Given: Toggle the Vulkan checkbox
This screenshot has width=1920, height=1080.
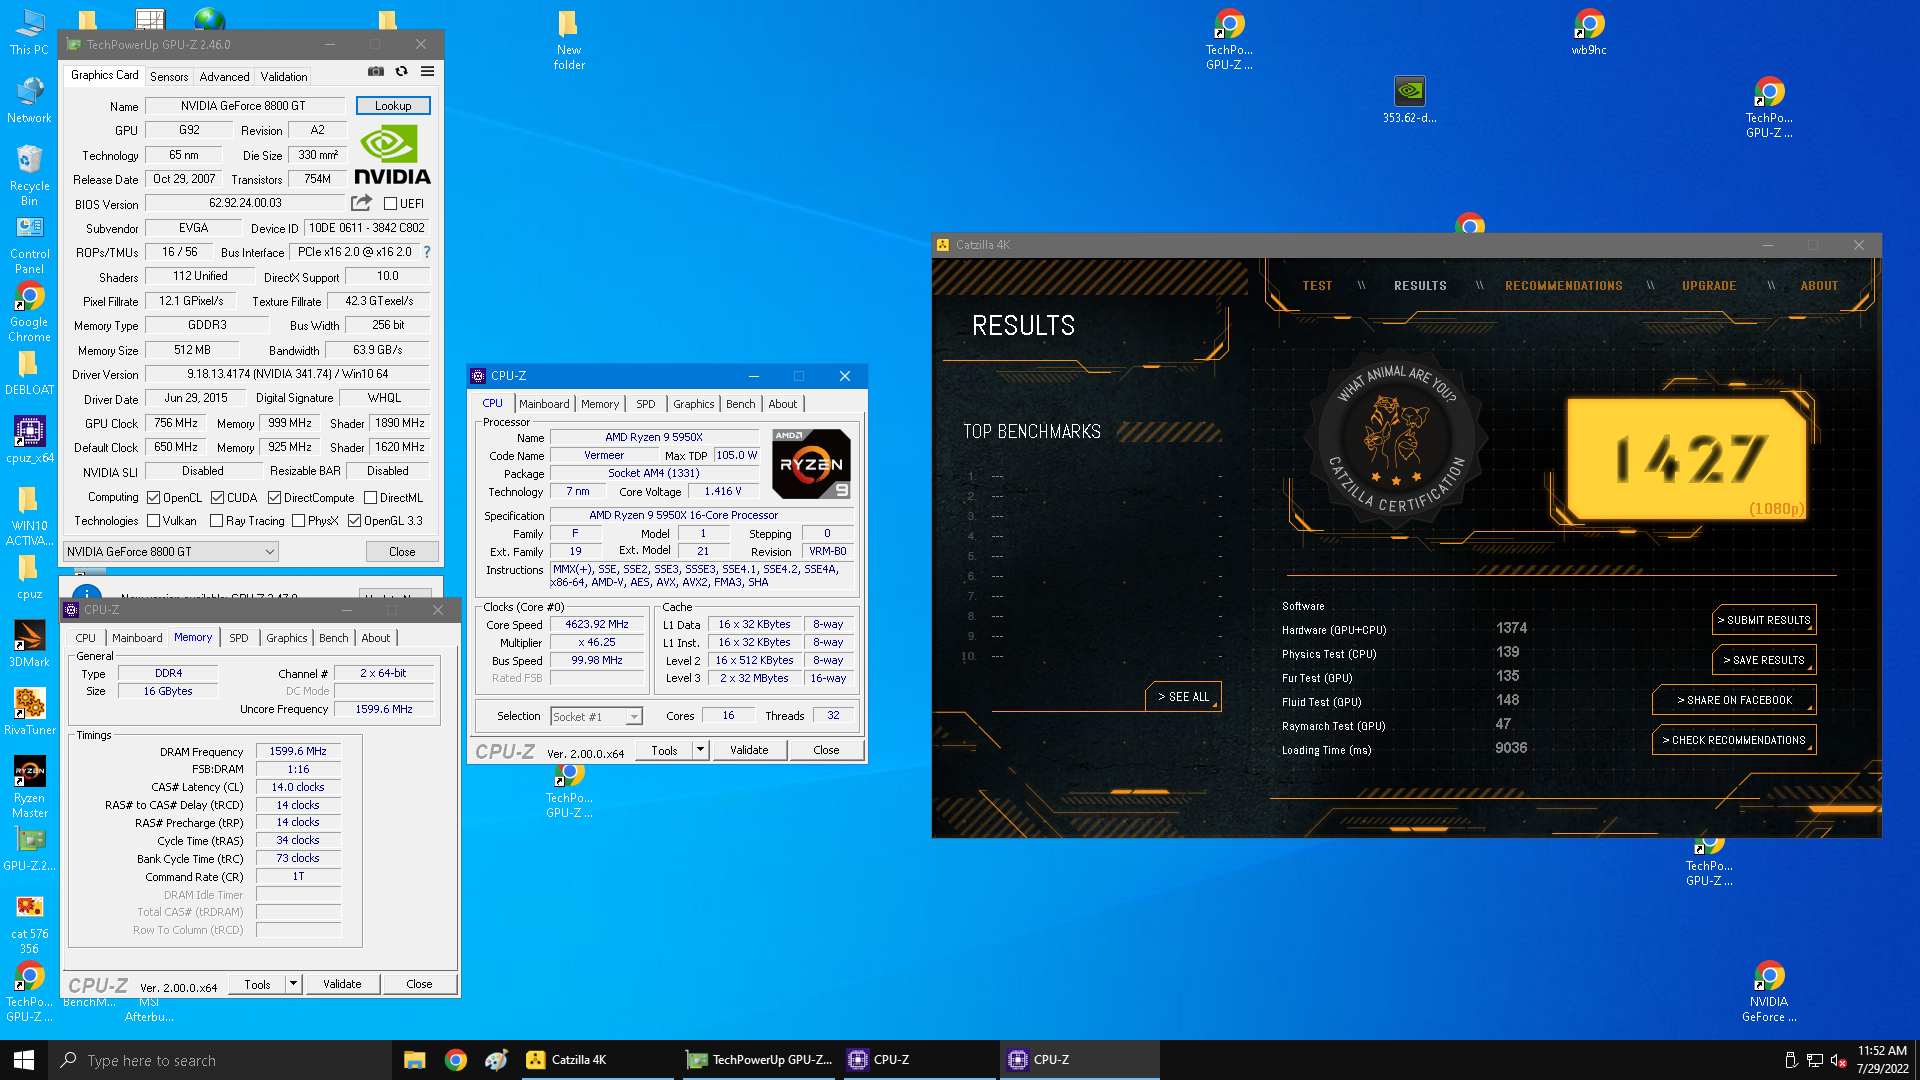Looking at the screenshot, I should pyautogui.click(x=153, y=521).
